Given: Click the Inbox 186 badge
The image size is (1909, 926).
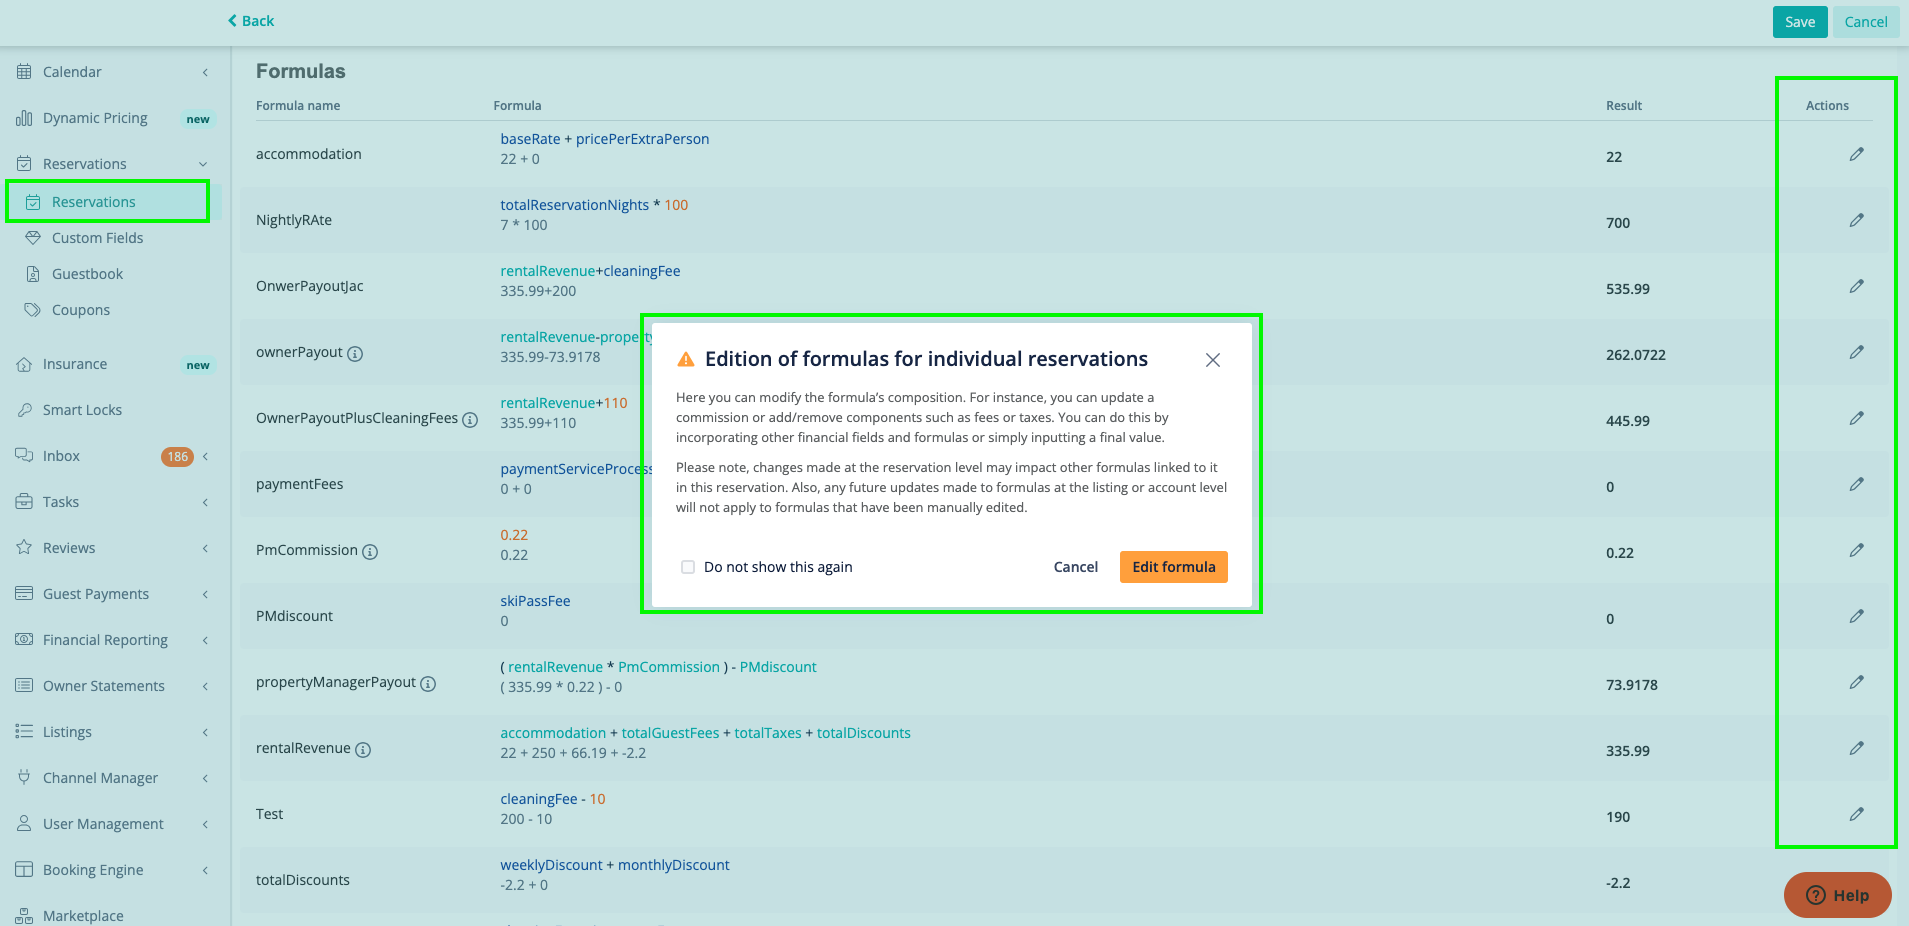Looking at the screenshot, I should (x=177, y=457).
